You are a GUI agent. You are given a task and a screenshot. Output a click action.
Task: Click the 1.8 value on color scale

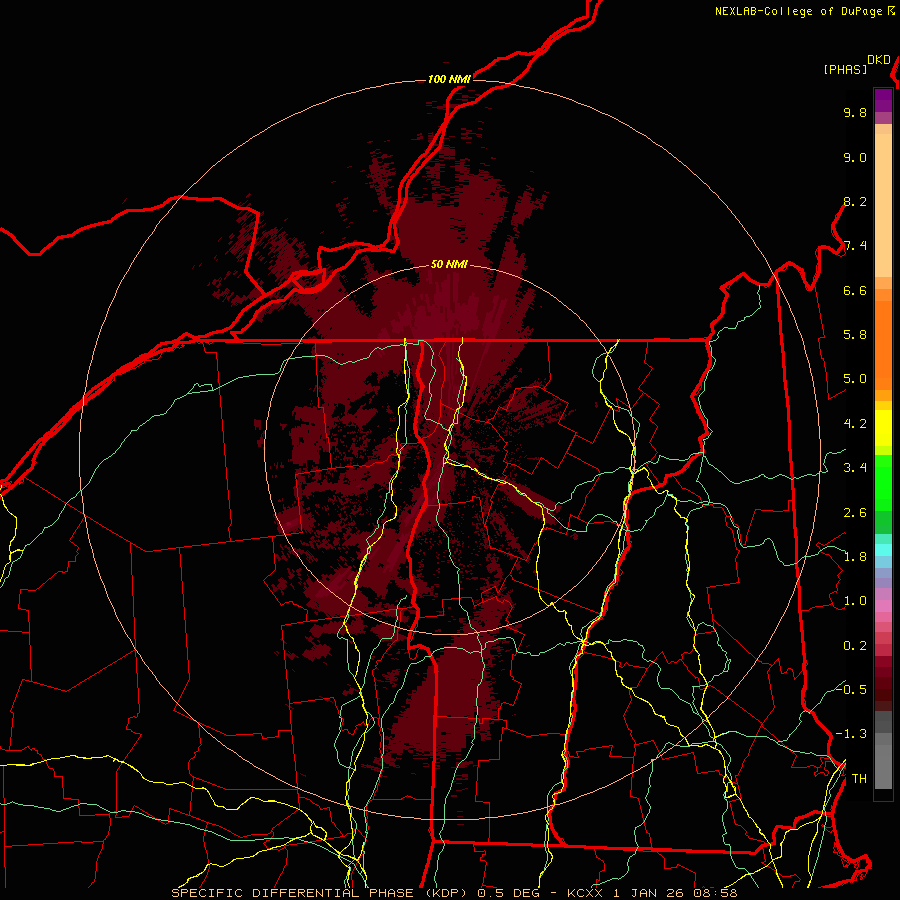click(855, 557)
